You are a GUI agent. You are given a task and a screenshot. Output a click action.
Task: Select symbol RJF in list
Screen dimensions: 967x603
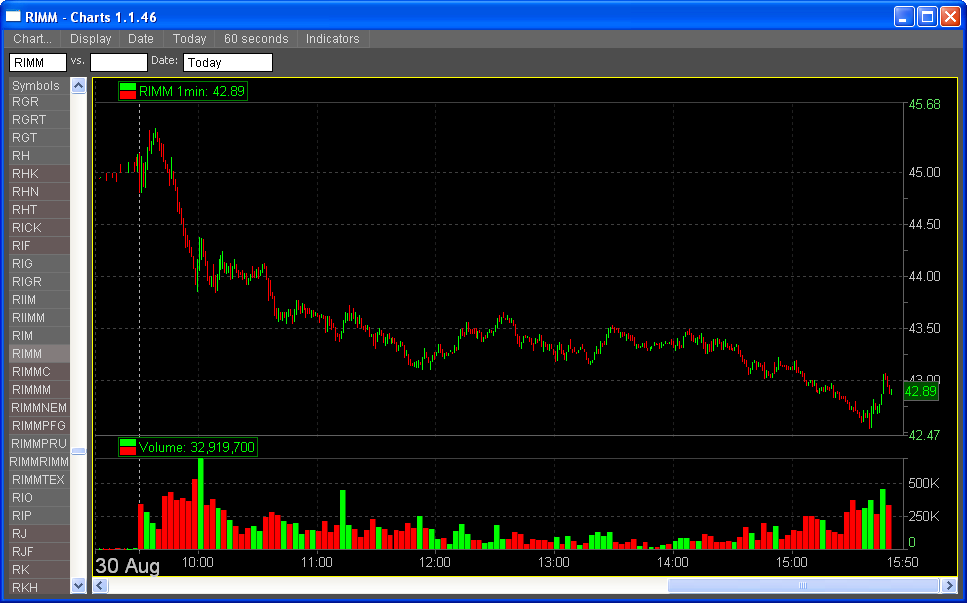pyautogui.click(x=39, y=551)
